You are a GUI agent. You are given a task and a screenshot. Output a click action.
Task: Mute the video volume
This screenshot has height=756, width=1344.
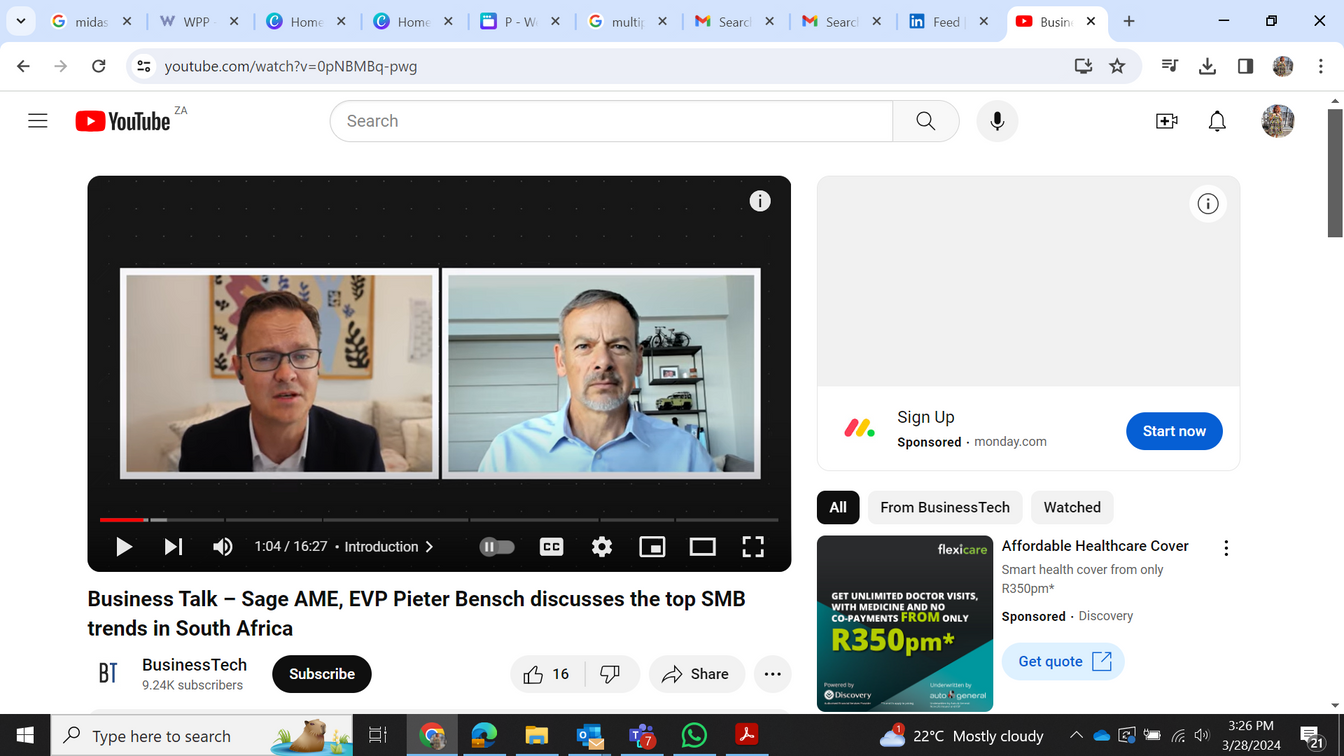coord(223,546)
